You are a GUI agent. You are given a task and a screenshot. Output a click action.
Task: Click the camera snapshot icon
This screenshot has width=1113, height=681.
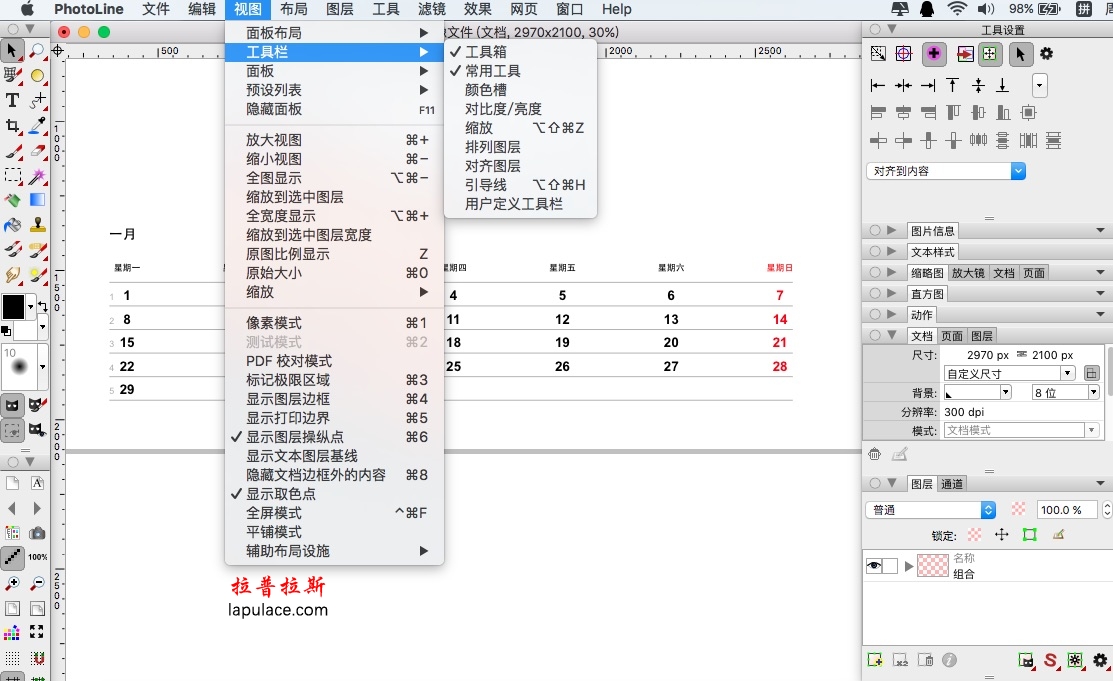pos(38,533)
